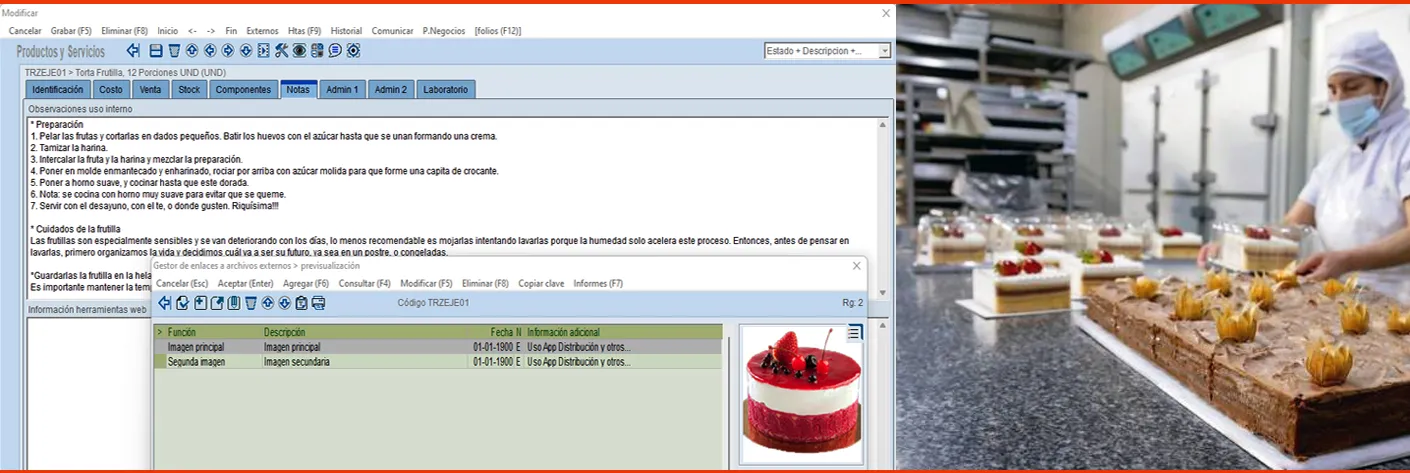Viewport: 1410px width, 473px height.
Task: Click the speech bubble comment icon
Action: [335, 51]
